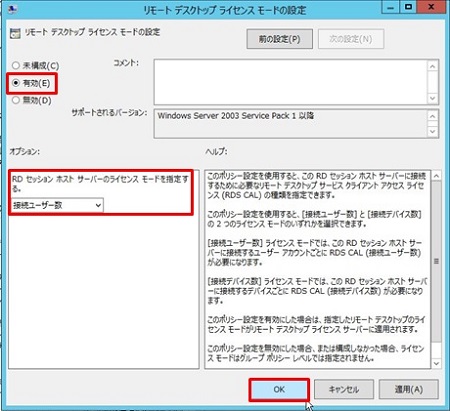
Task: Click the title bar system icon
Action: [12, 9]
